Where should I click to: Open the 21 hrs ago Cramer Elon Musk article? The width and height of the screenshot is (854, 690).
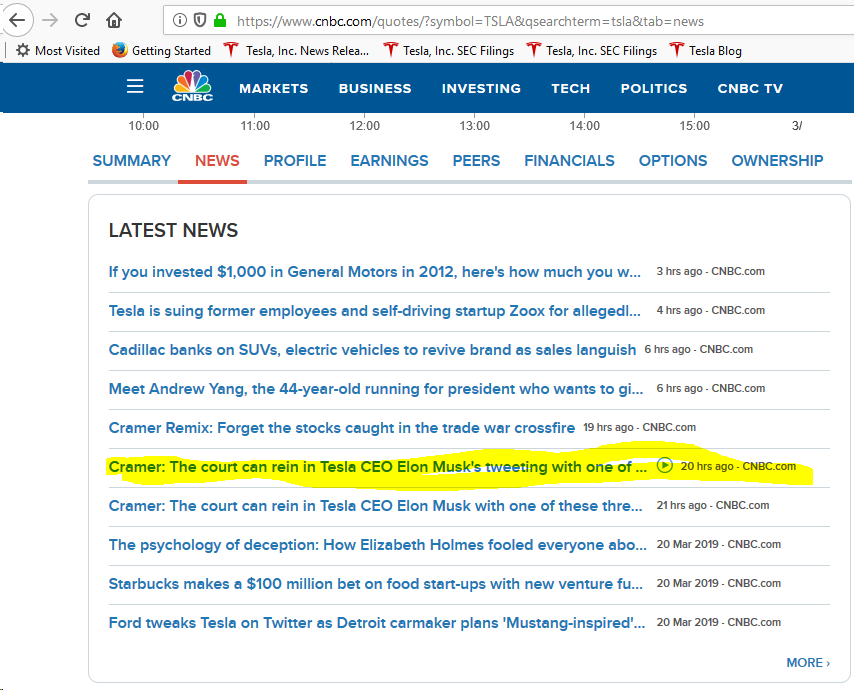(376, 506)
